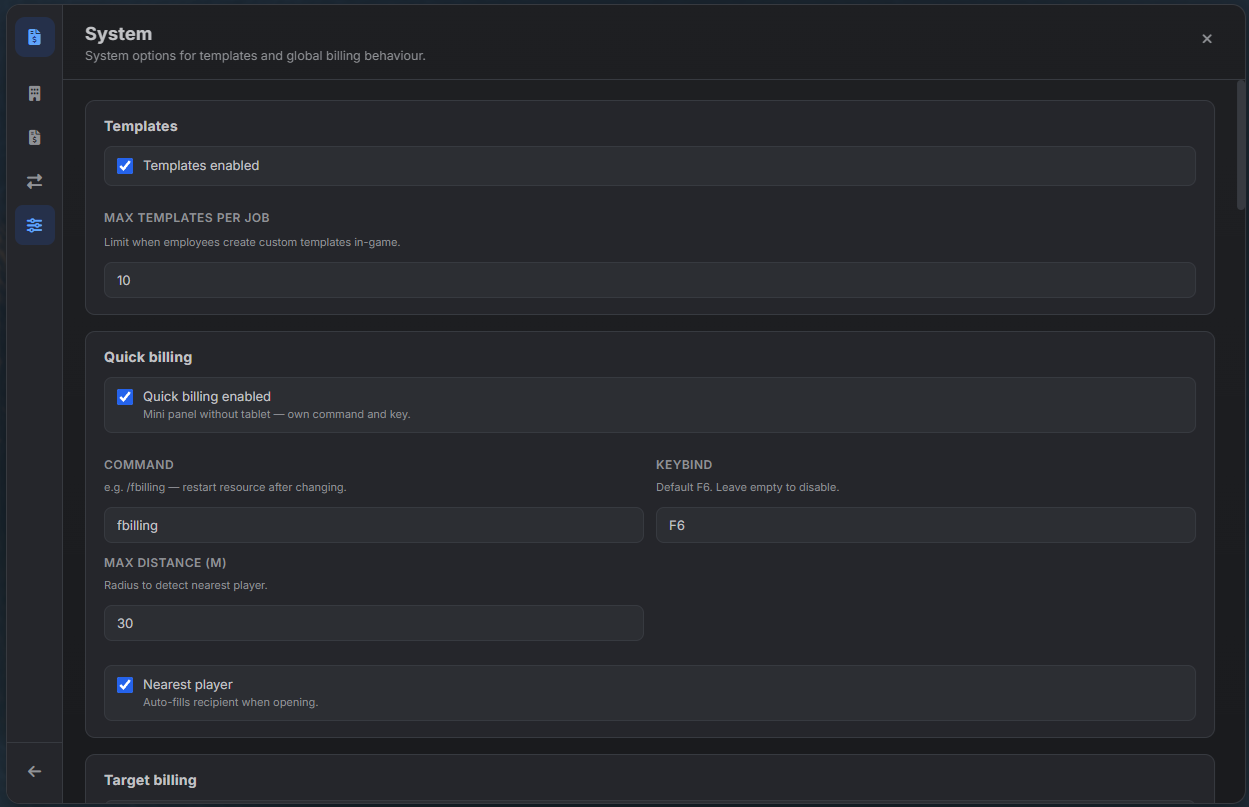Viewport: 1249px width, 807px height.
Task: Toggle the Nearest player checkbox
Action: 125,685
